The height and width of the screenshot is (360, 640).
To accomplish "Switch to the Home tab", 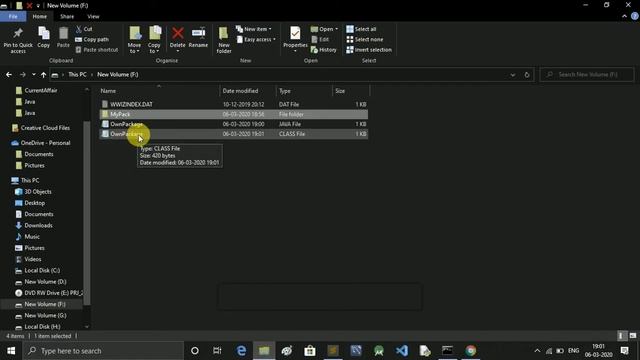I will (40, 17).
